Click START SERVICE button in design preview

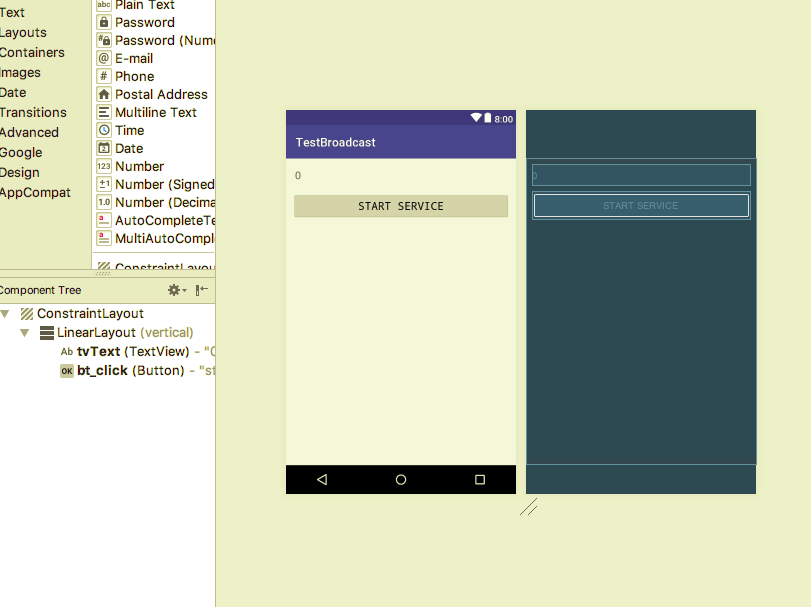(x=401, y=206)
